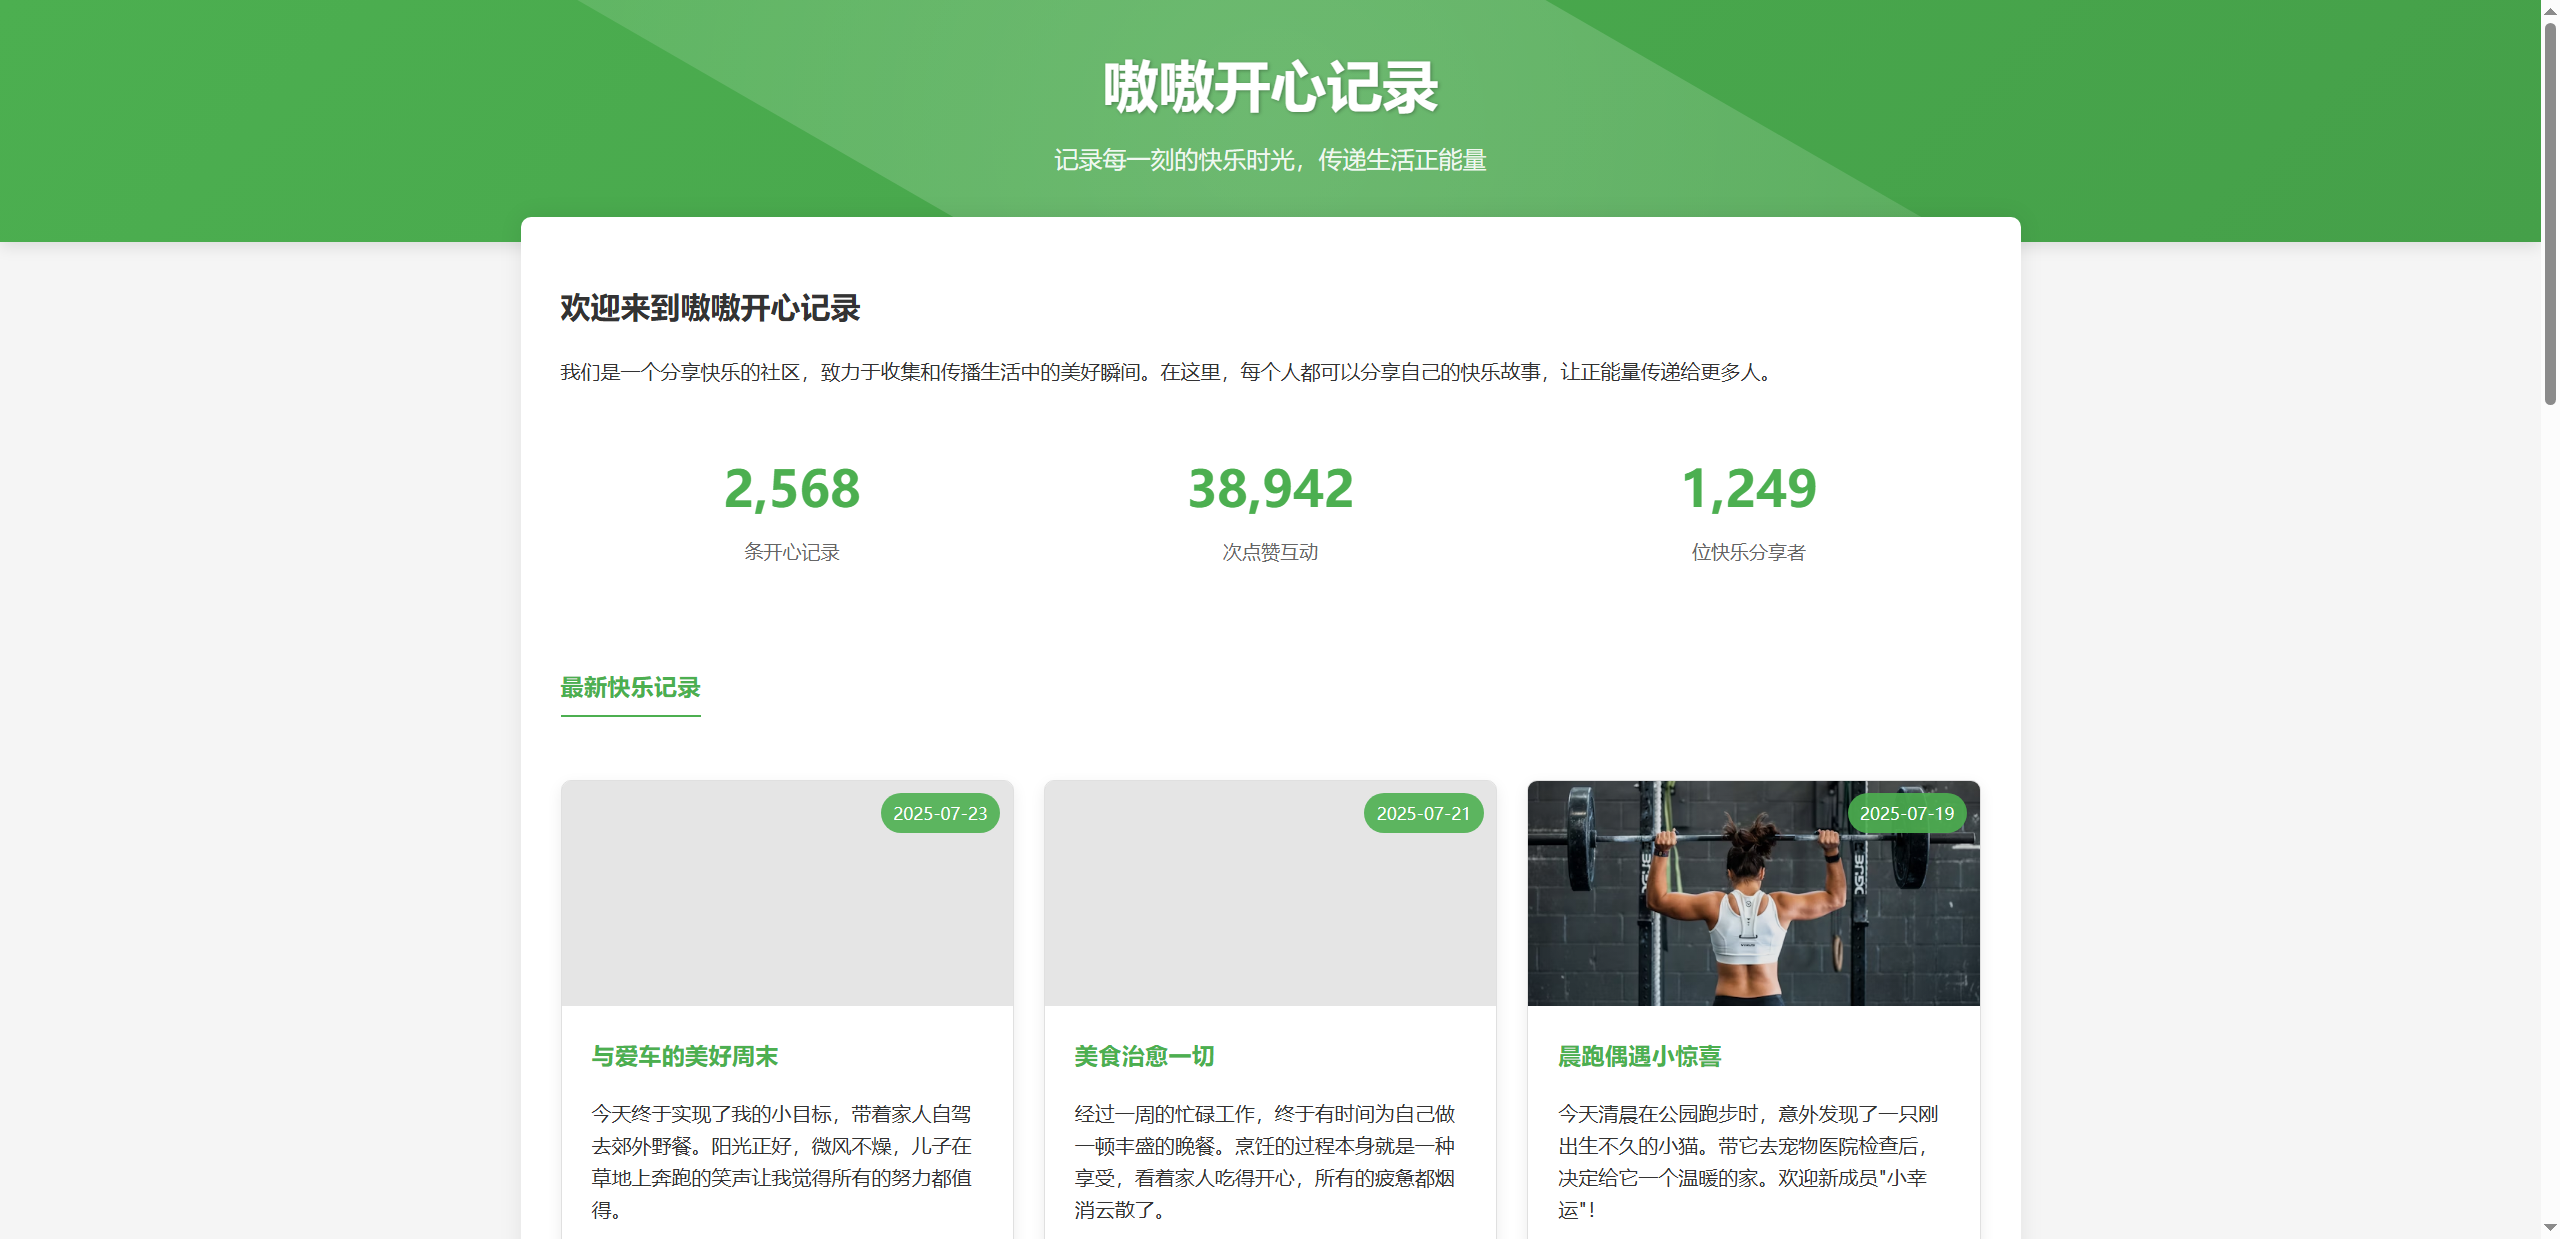Open the 美食治愈一切 card title
Image resolution: width=2560 pixels, height=1239 pixels.
click(1144, 1056)
